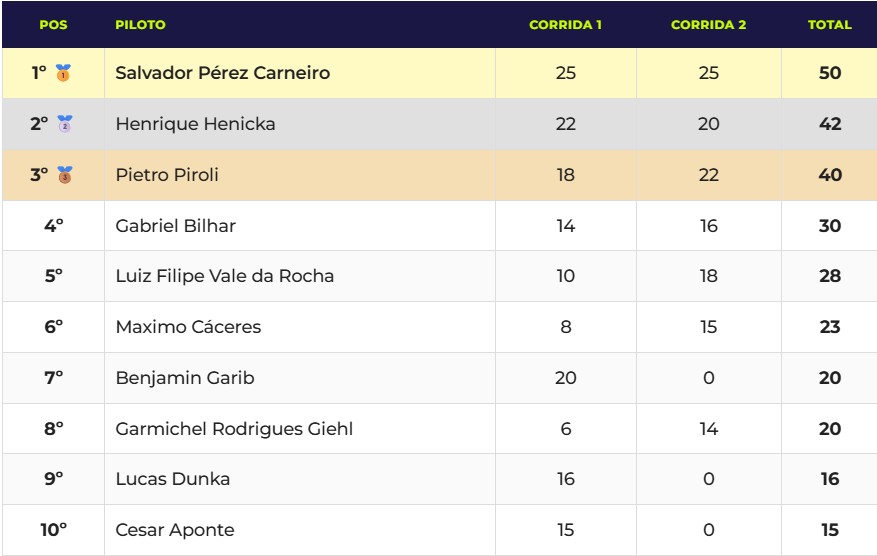This screenshot has height=556, width=877.
Task: Click the bronze medal icon in third place
Action: pos(65,175)
